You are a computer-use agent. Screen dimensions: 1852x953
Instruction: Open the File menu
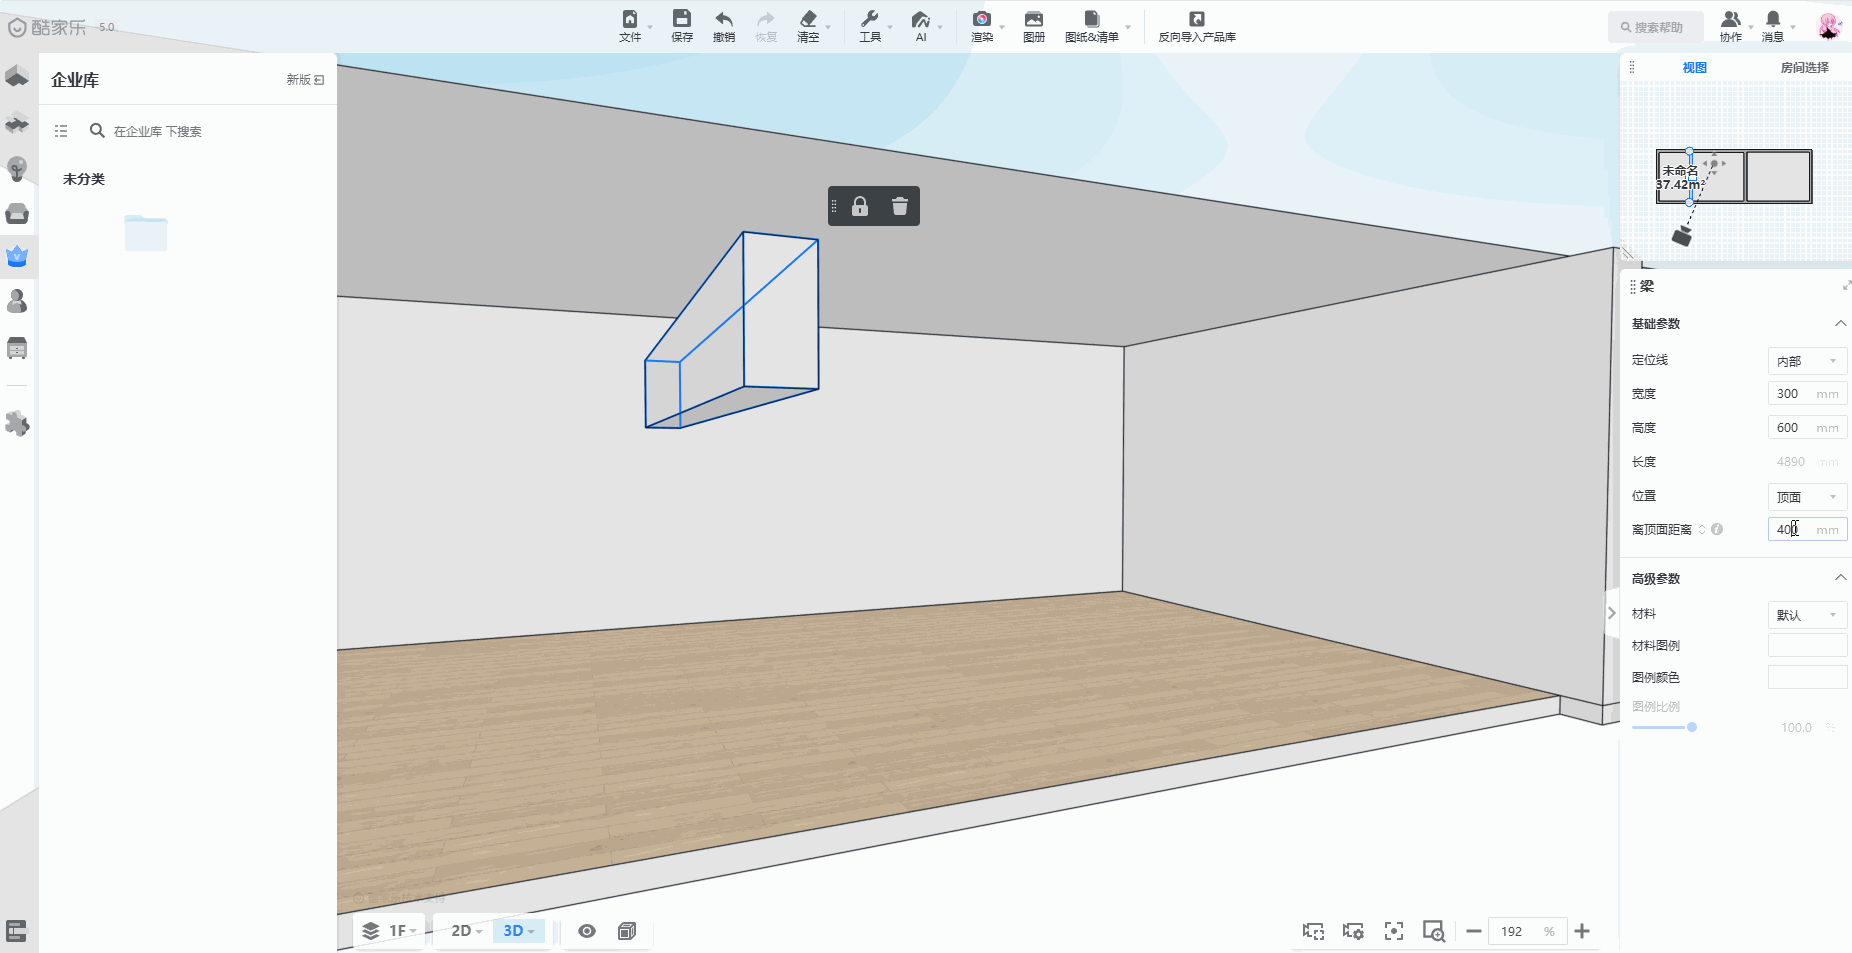[x=630, y=25]
